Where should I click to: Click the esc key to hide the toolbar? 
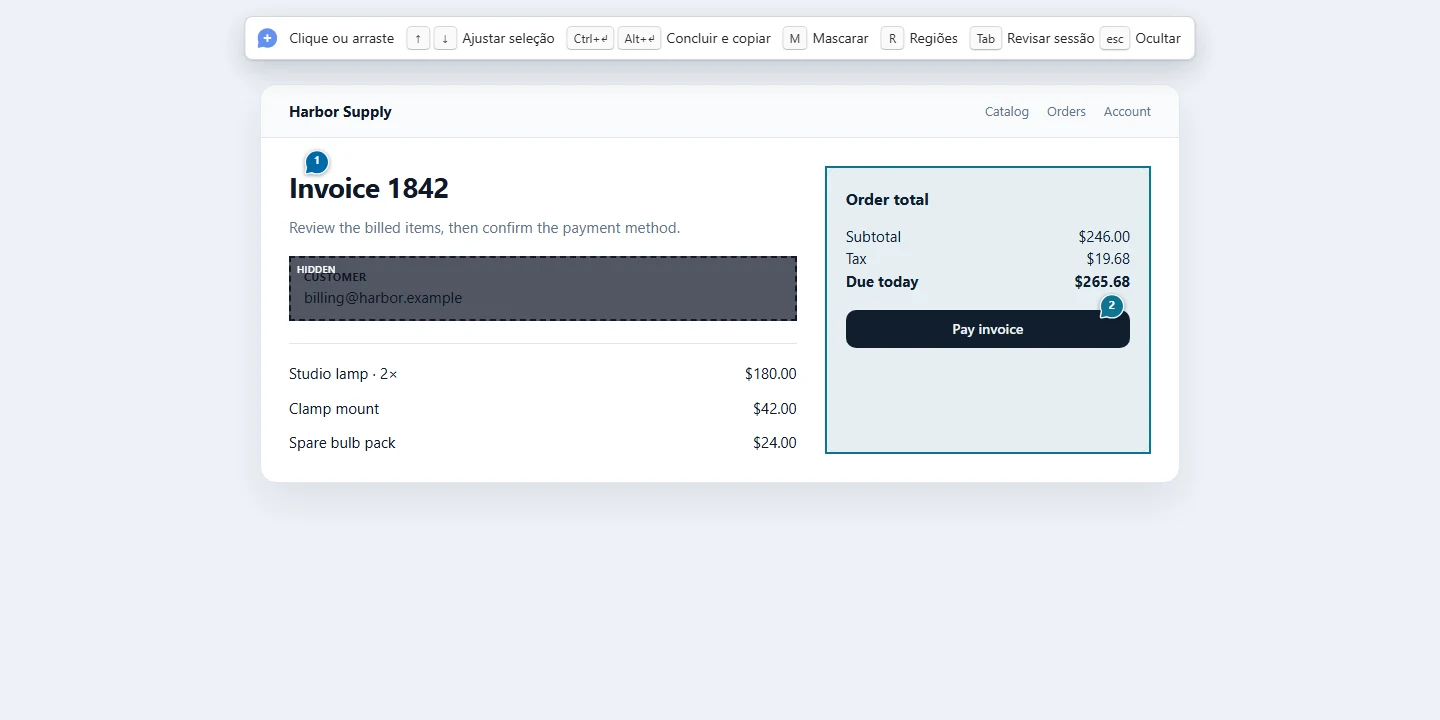click(x=1115, y=38)
